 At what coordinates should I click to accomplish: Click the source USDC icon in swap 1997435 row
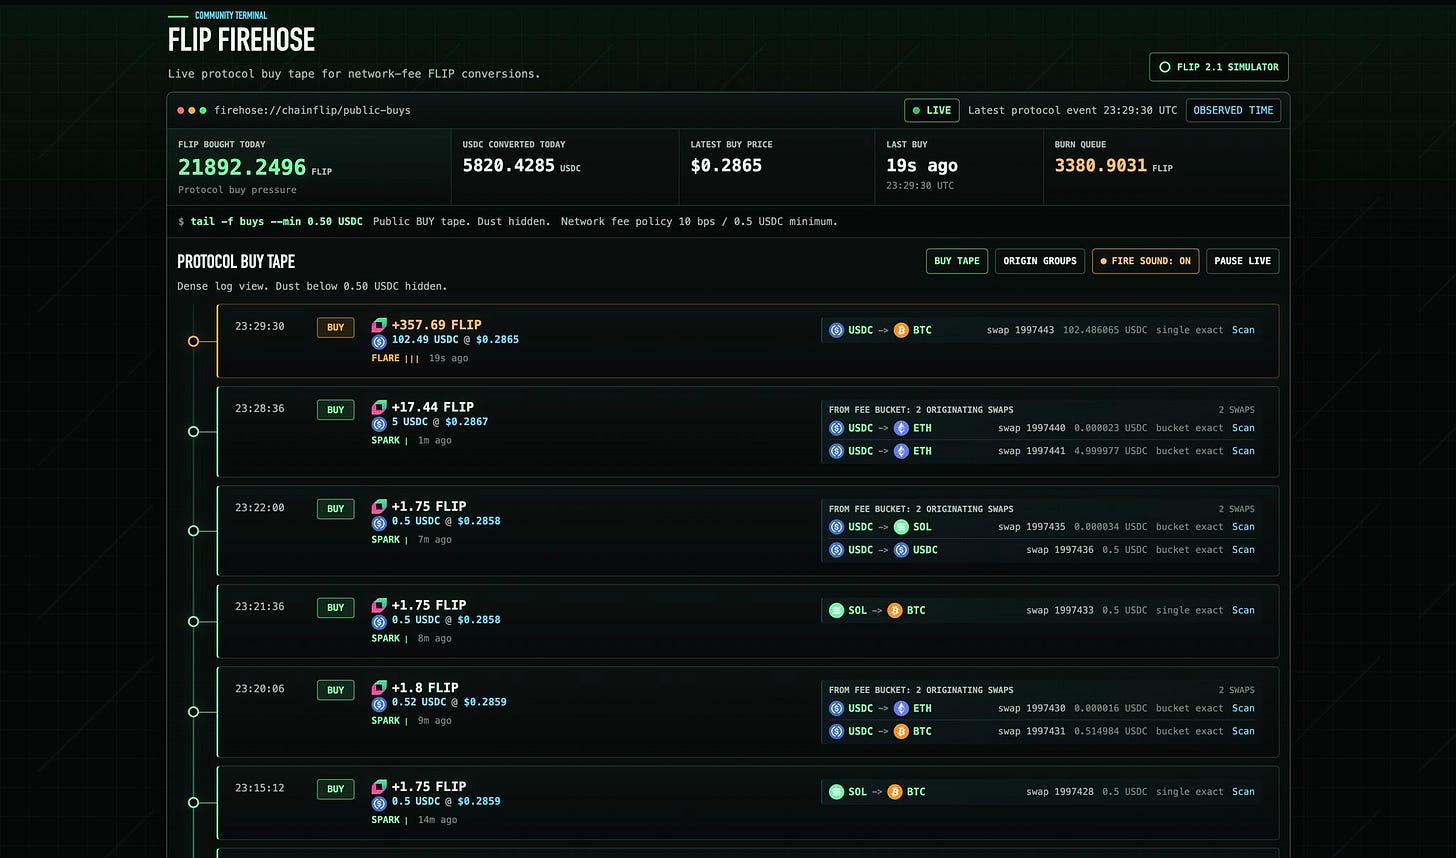837,527
